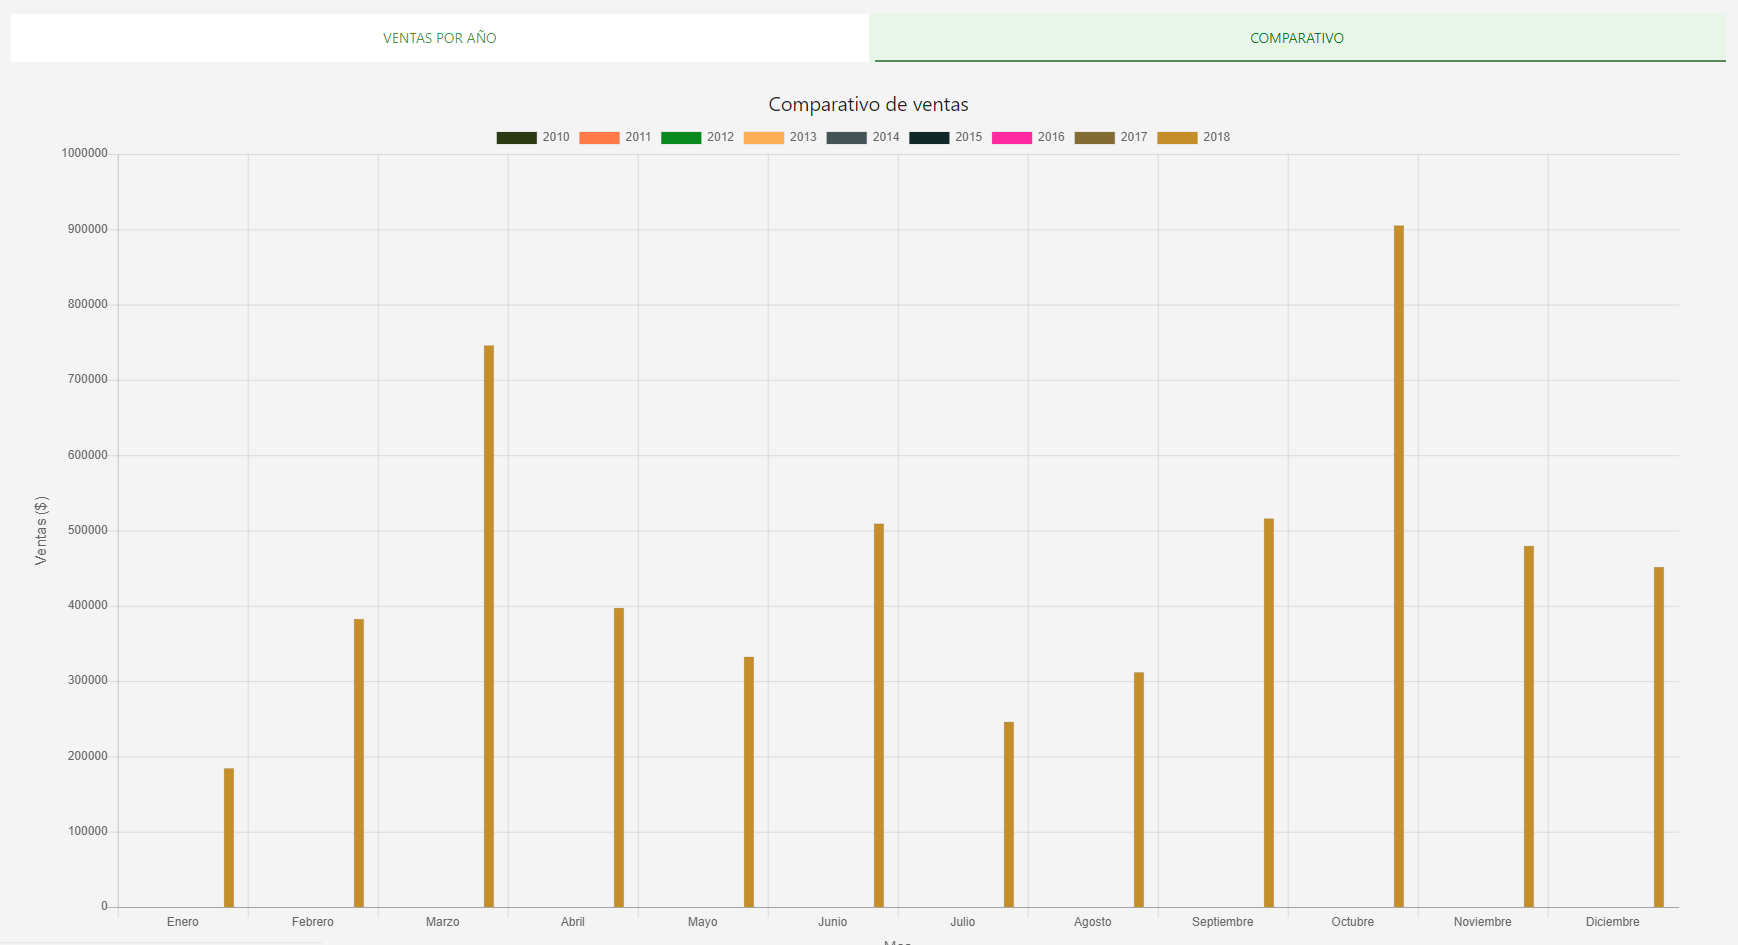Viewport: 1738px width, 945px height.
Task: Click the 2013 orange legend swatch
Action: click(764, 137)
